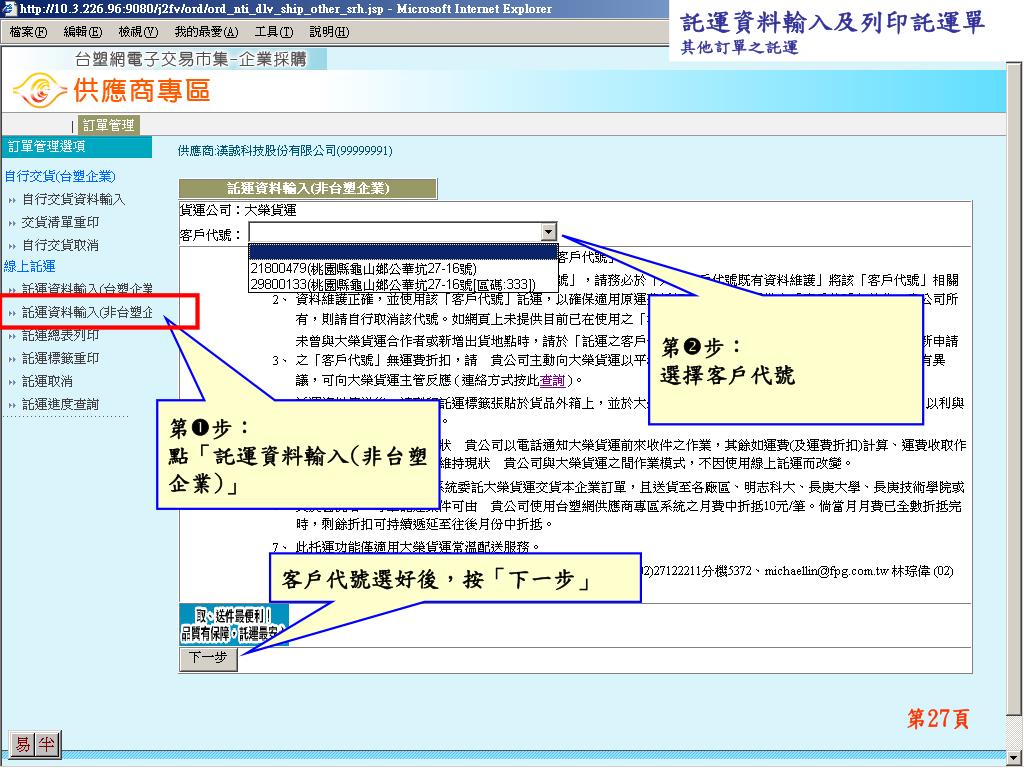The width and height of the screenshot is (1024, 768).
Task: Click the 訂單管理選項 sidebar header
Action: coord(77,146)
